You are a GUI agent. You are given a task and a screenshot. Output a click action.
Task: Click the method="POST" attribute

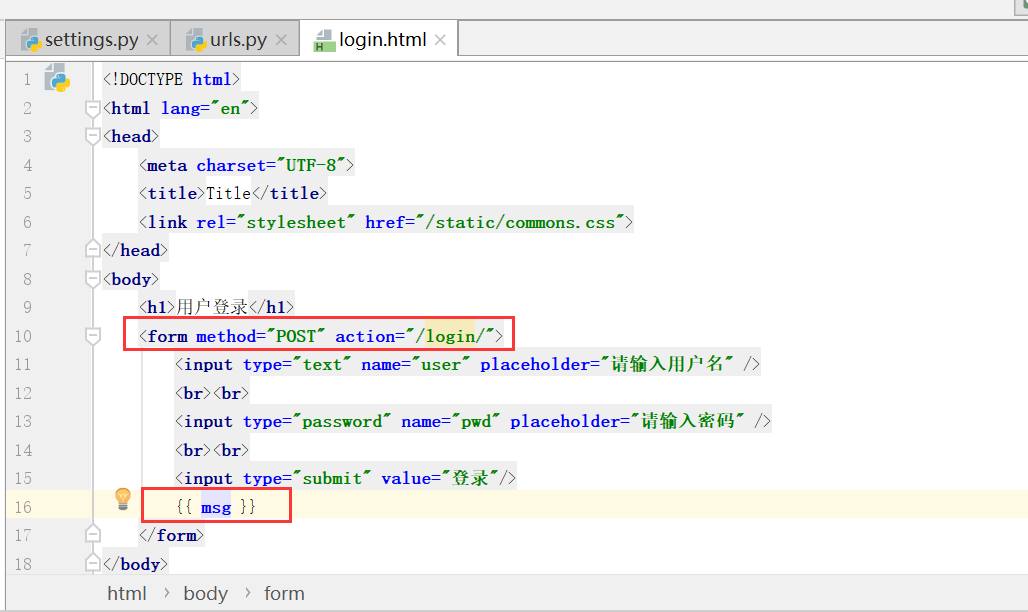pyautogui.click(x=260, y=336)
